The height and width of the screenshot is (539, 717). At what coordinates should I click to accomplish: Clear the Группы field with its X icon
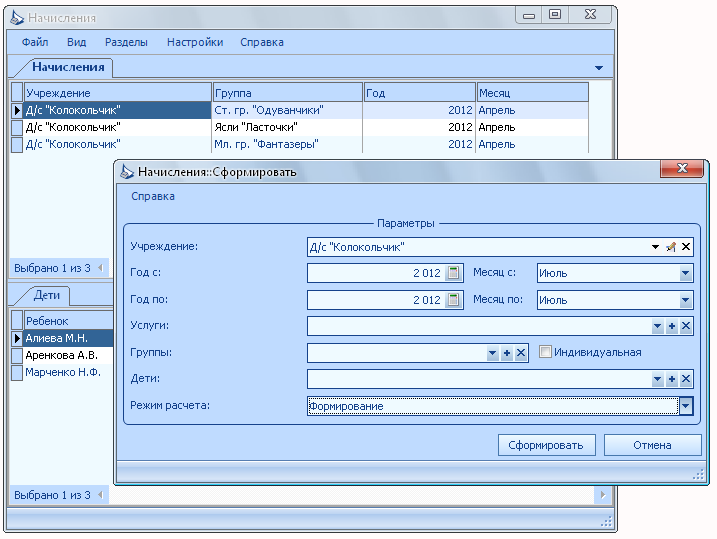(521, 353)
